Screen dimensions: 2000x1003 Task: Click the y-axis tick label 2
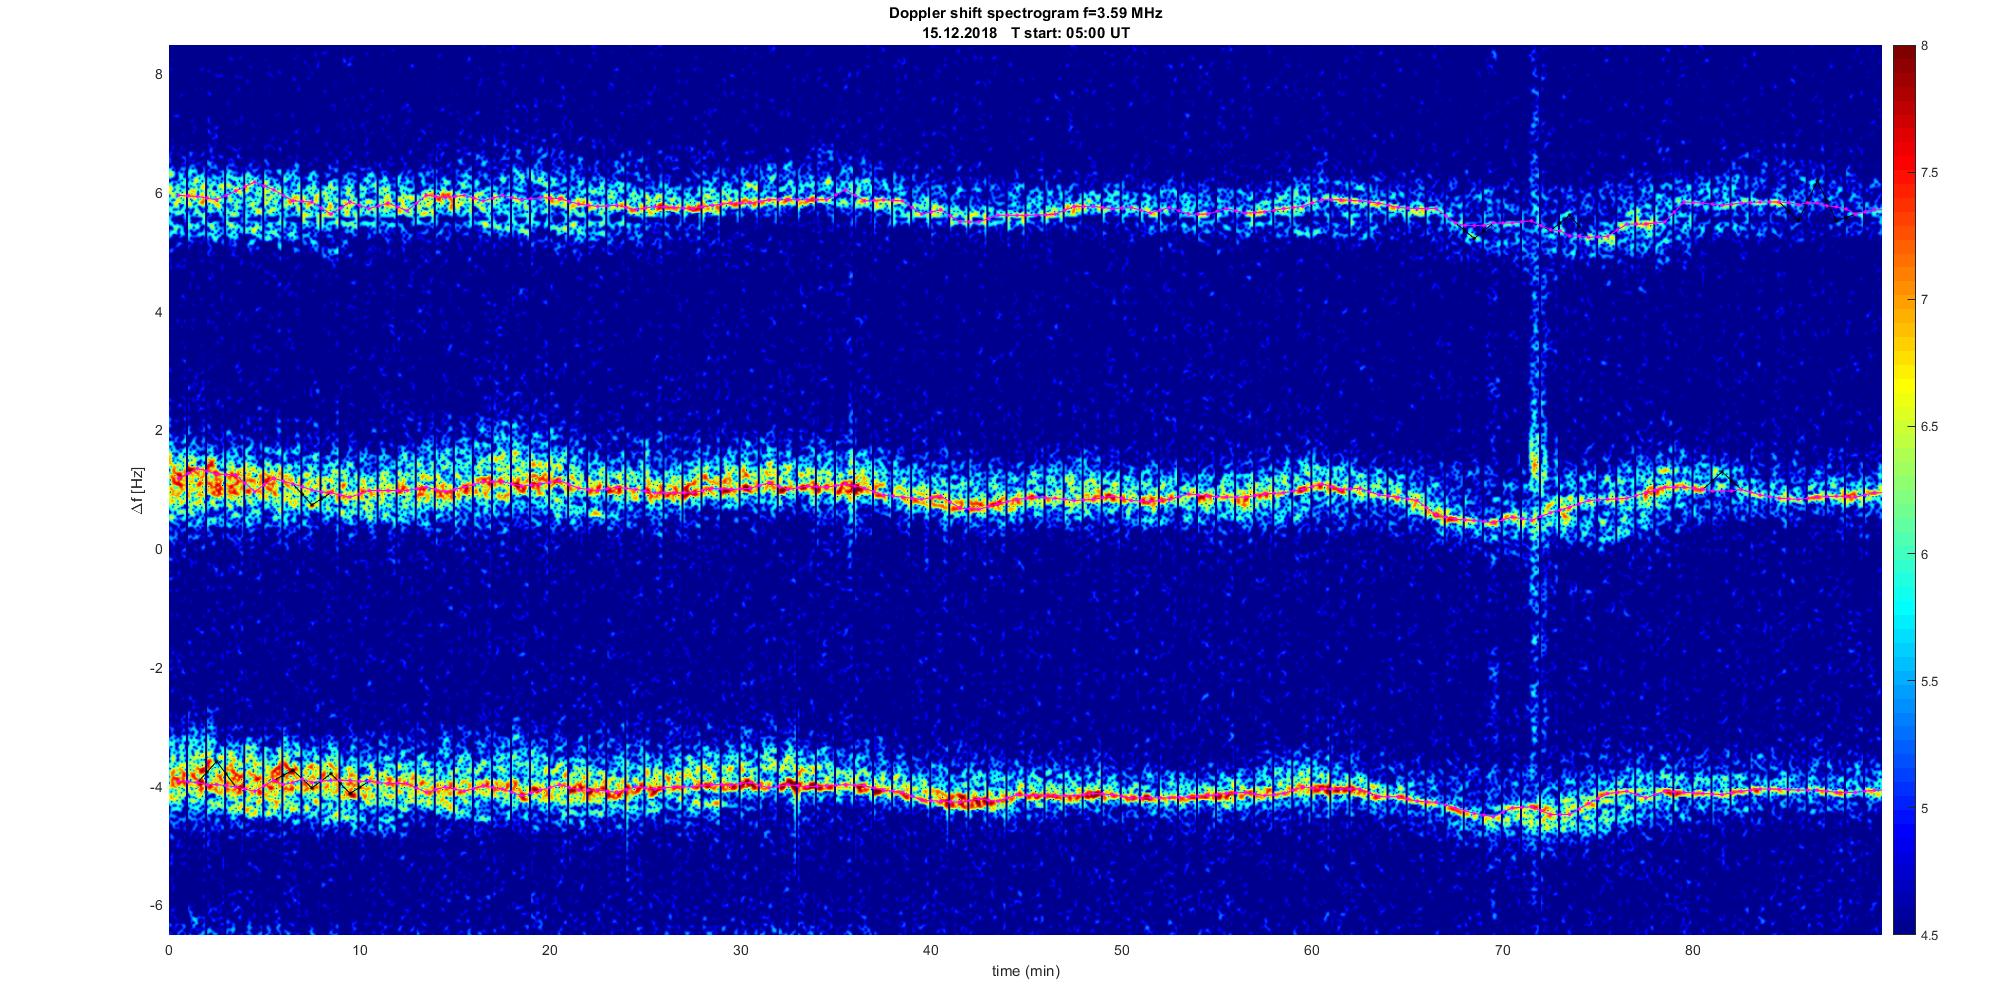(x=157, y=430)
